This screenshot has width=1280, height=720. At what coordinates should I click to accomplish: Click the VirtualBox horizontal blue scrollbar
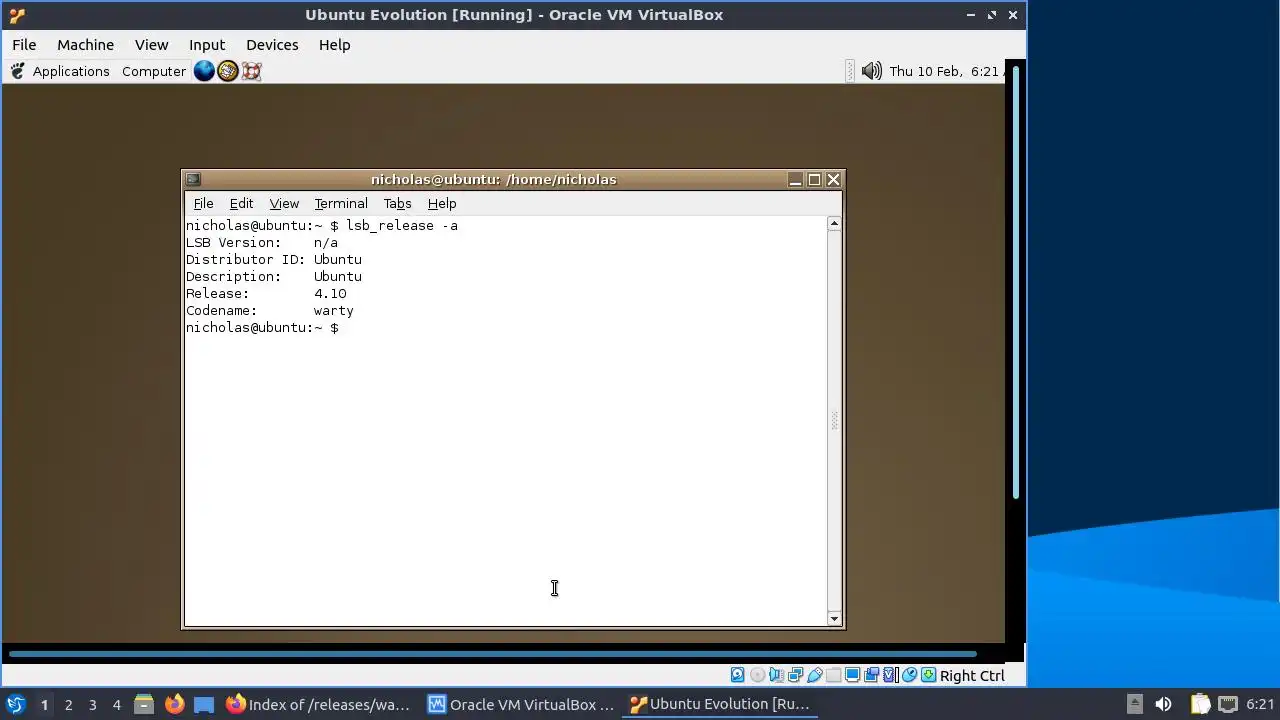click(x=492, y=655)
